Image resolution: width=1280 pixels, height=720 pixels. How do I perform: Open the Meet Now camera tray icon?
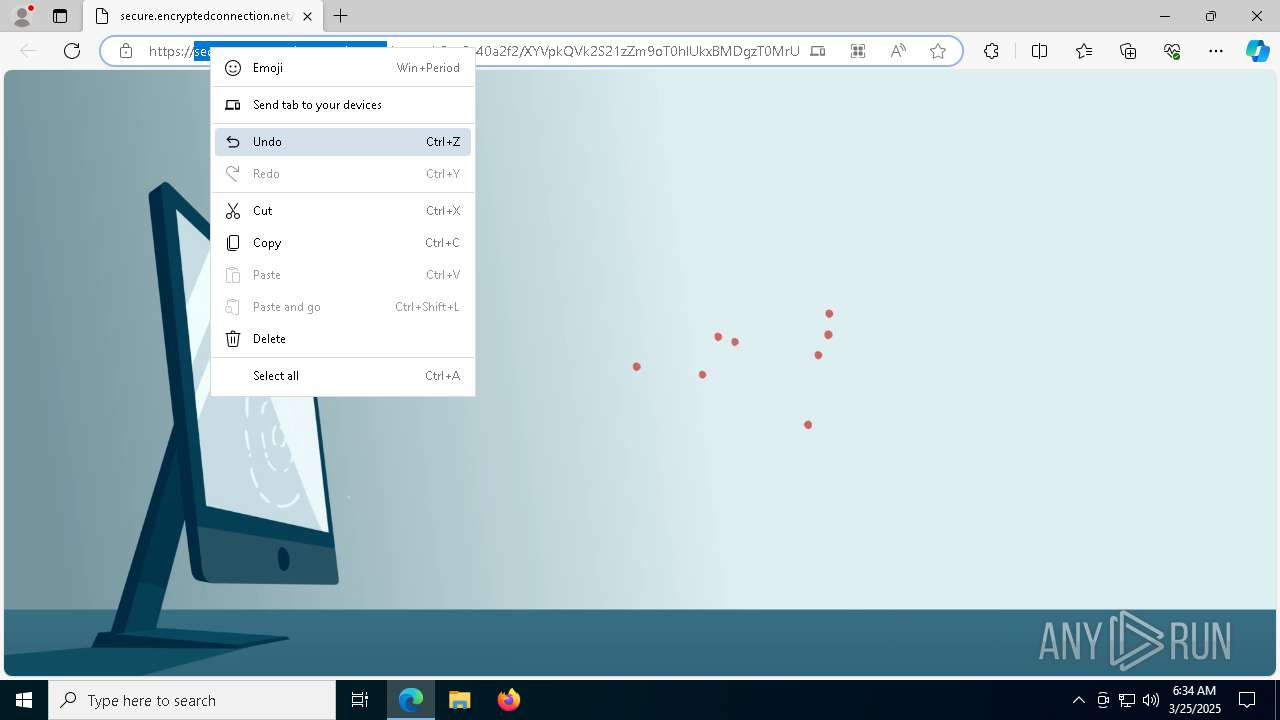(1103, 700)
